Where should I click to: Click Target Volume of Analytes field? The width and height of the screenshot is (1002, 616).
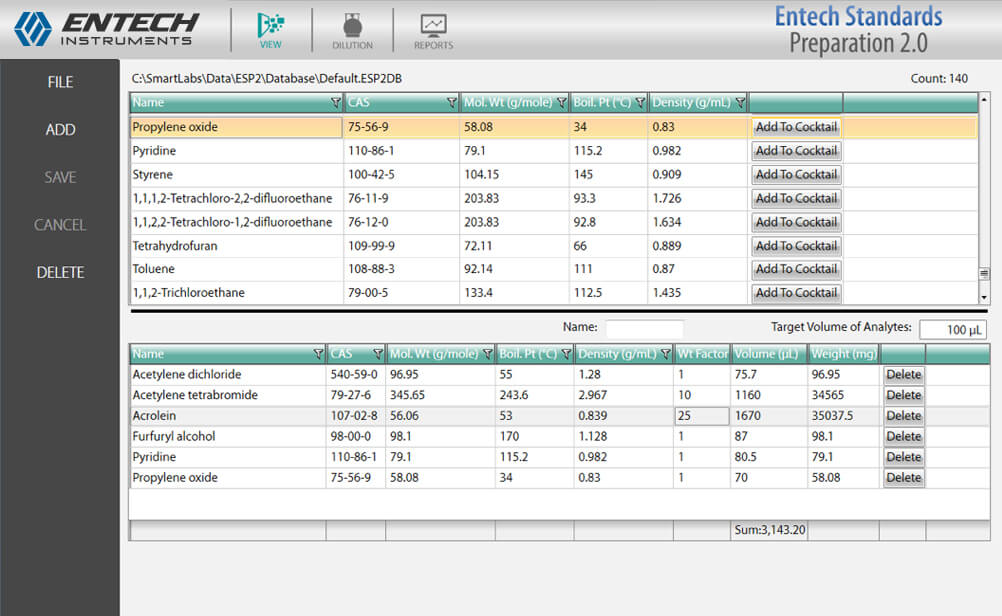point(952,330)
